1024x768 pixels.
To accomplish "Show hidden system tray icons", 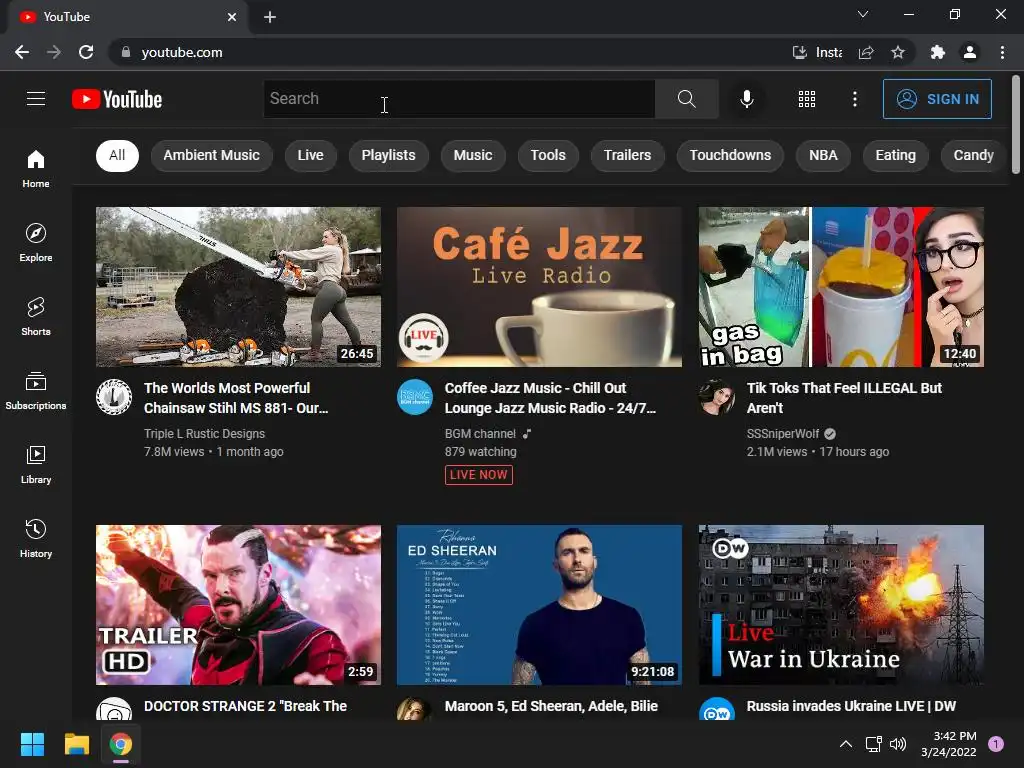I will coord(845,744).
